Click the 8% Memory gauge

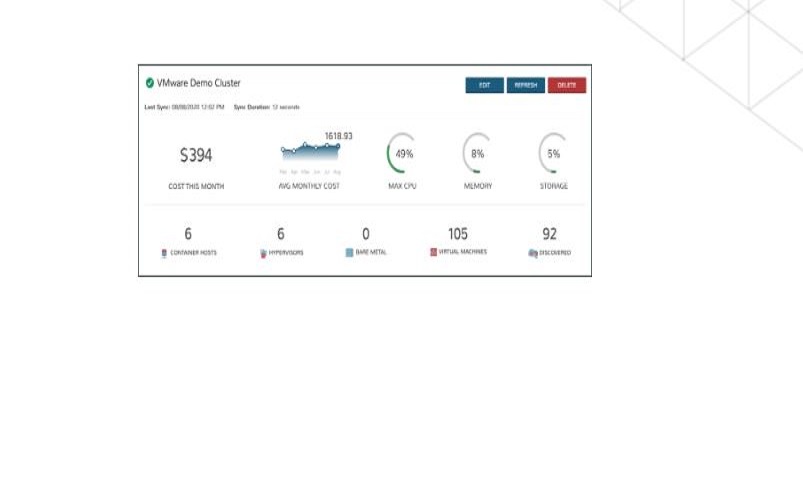[x=478, y=153]
